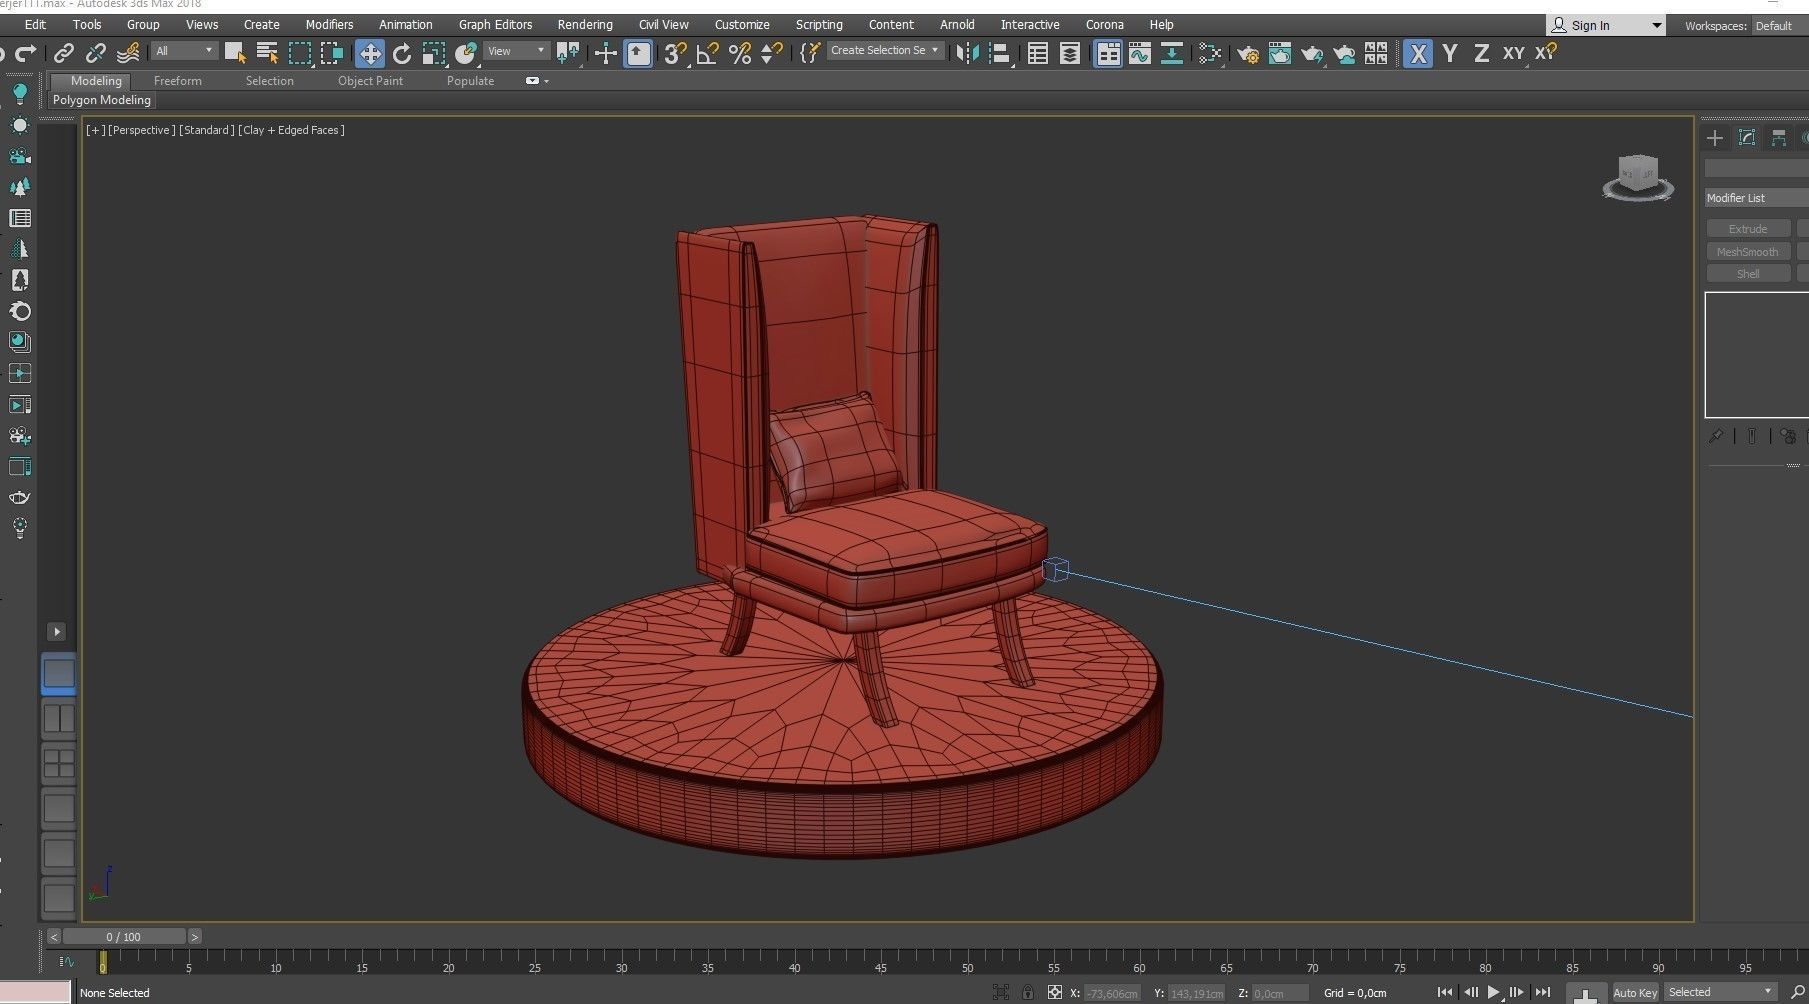
Task: Open the Render Setup teapot icon
Action: [x=1248, y=53]
